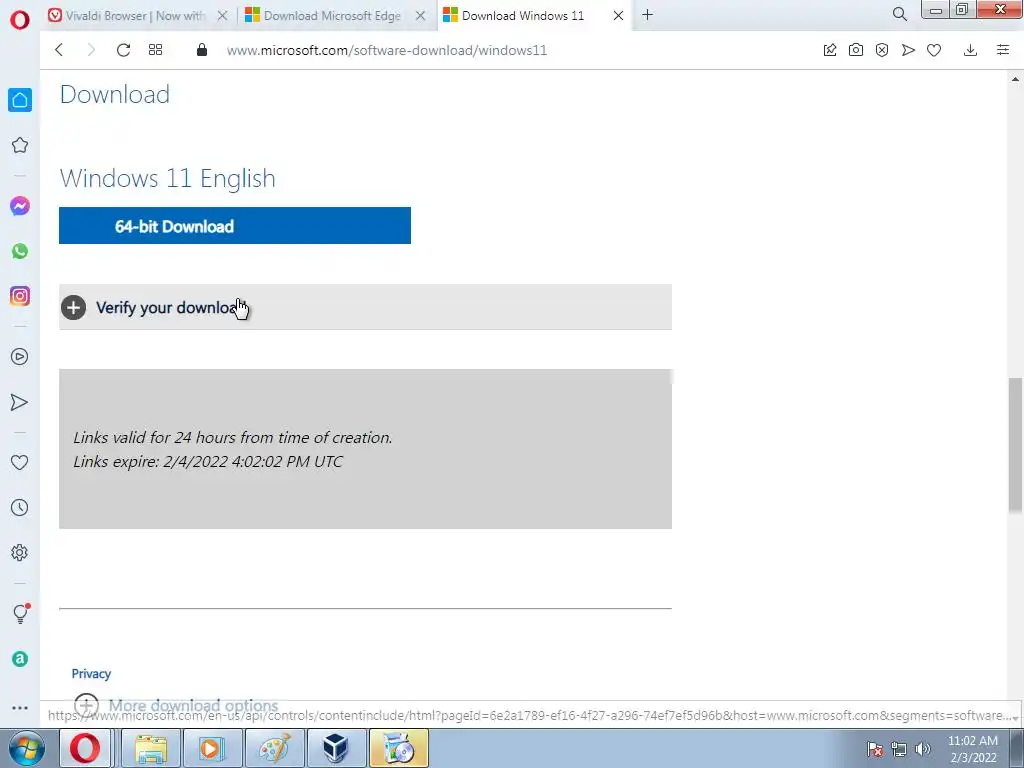Open Paint from the taskbar
This screenshot has width=1024, height=768.
click(x=274, y=748)
